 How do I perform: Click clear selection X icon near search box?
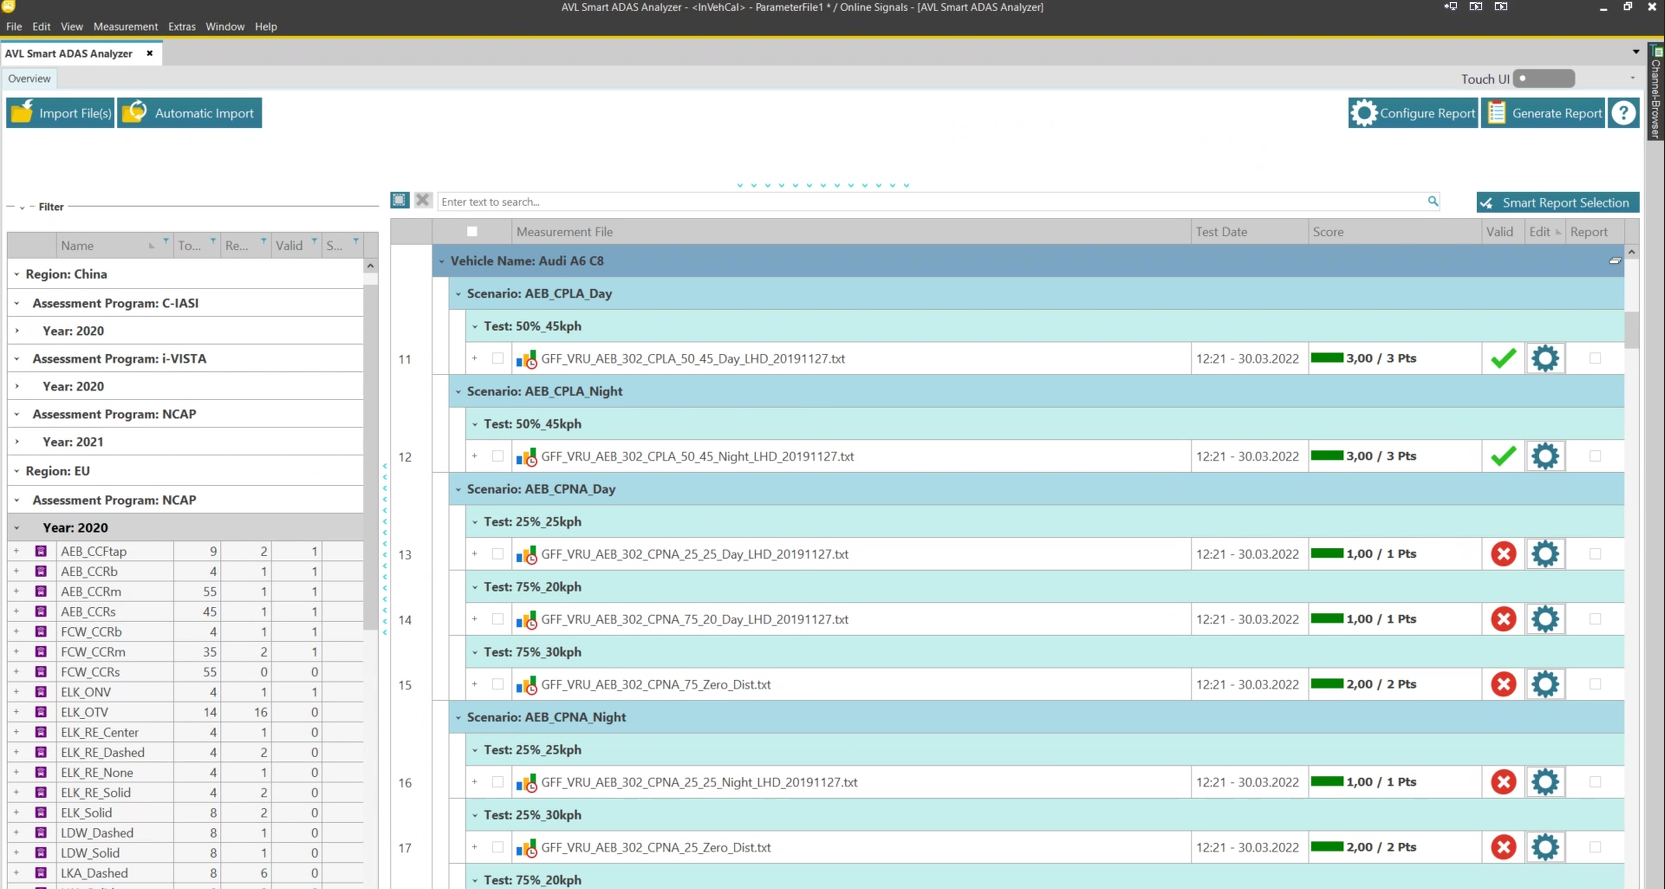click(423, 200)
